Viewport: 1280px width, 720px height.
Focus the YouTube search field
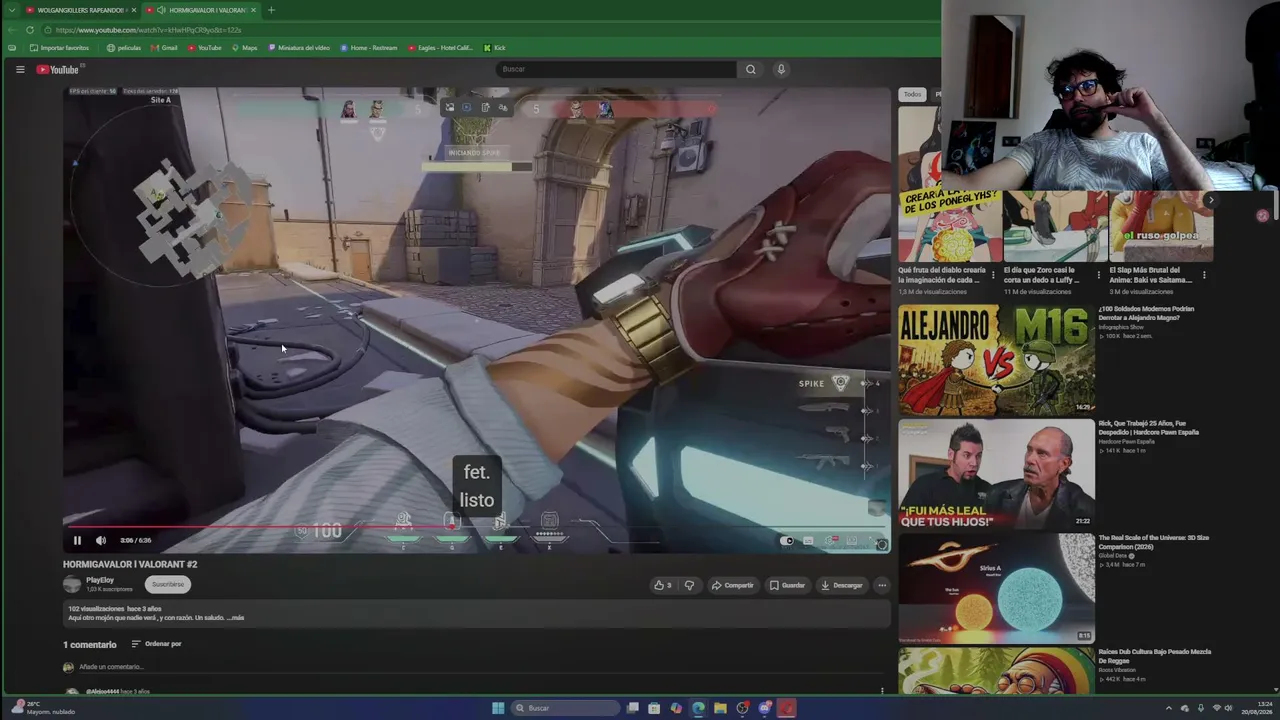pos(616,69)
